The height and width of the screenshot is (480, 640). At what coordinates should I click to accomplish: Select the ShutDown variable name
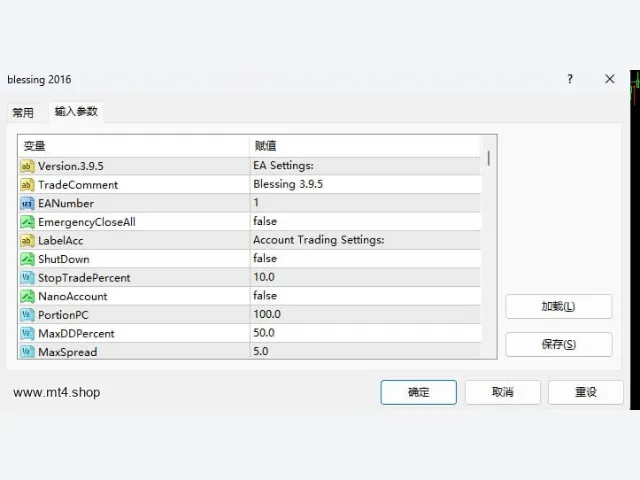pos(64,259)
